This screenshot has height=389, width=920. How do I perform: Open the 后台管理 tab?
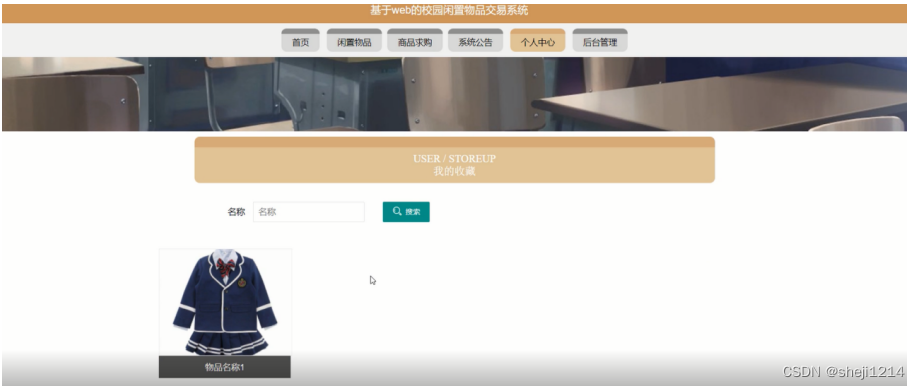coord(600,40)
